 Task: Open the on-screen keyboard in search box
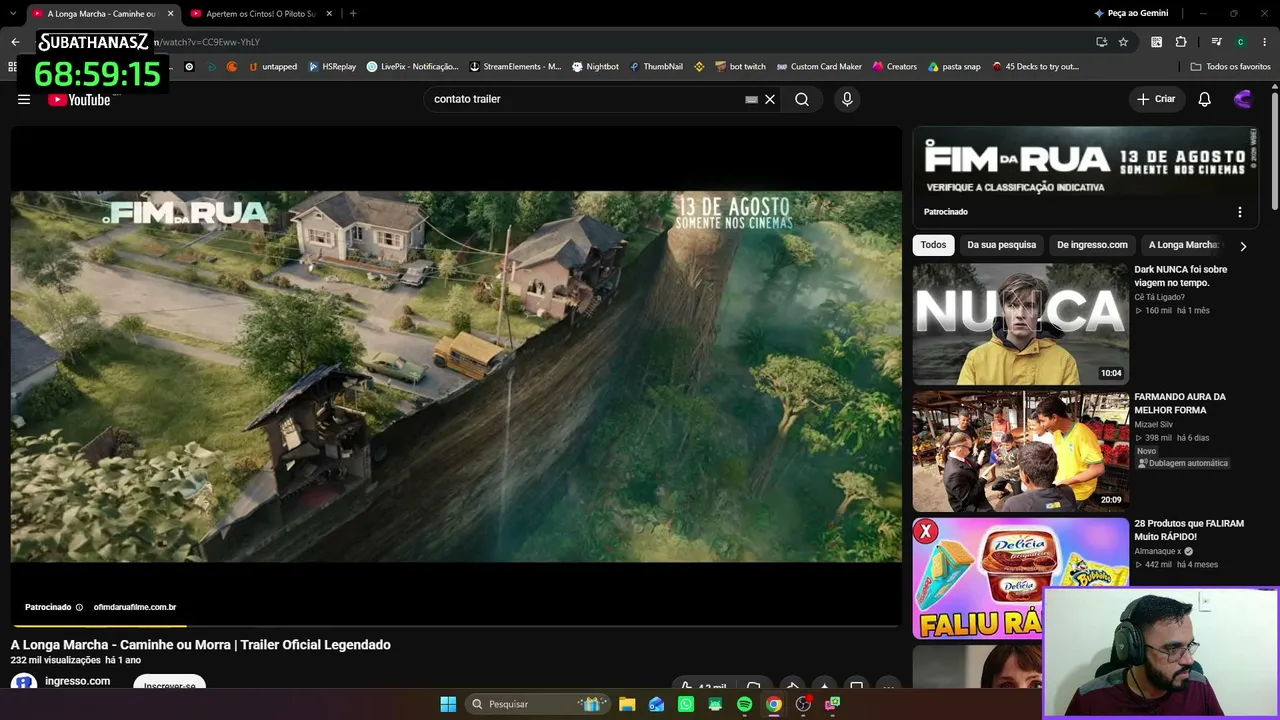(751, 99)
